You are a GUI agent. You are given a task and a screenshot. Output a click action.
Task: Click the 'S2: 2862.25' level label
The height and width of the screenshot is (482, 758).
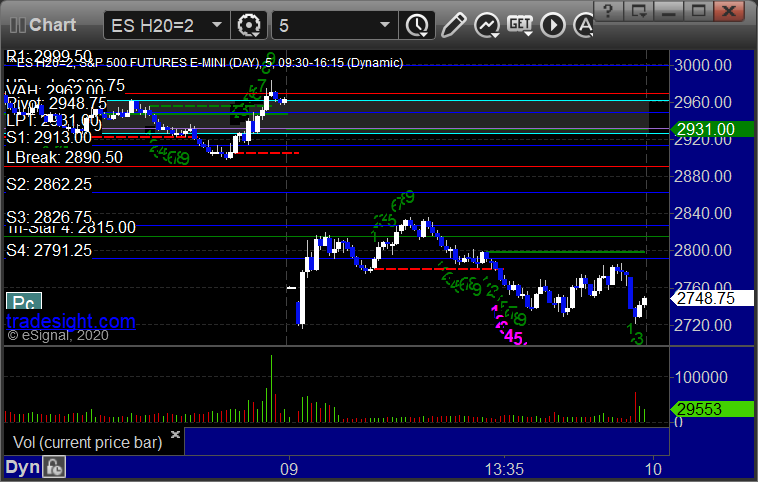pos(49,184)
